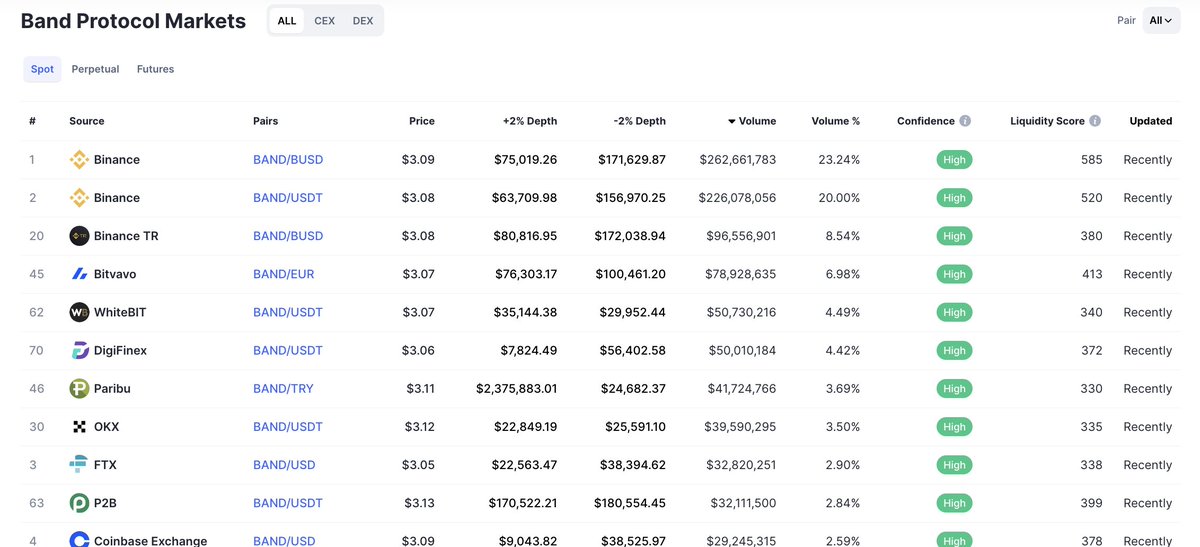Click the Bitvavo logo icon
The height and width of the screenshot is (547, 1200).
tap(79, 274)
